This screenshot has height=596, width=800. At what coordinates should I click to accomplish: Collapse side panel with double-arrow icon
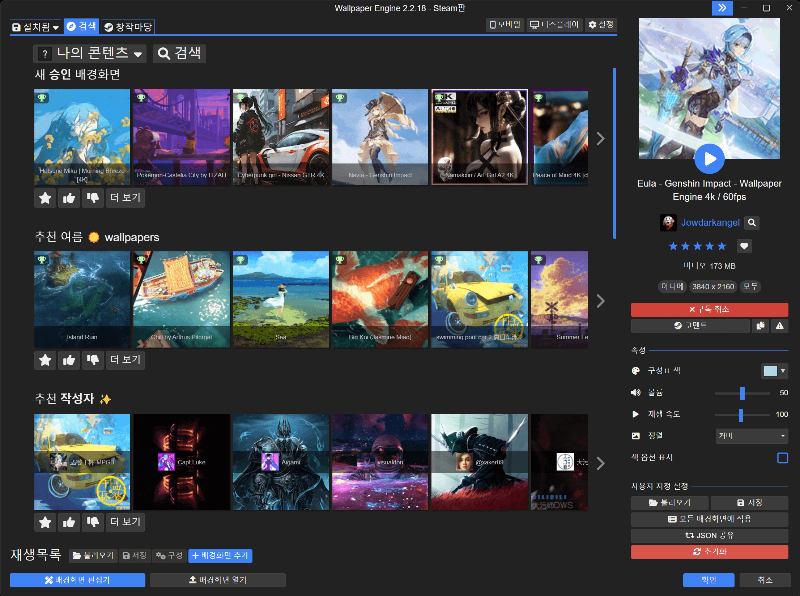(x=722, y=8)
